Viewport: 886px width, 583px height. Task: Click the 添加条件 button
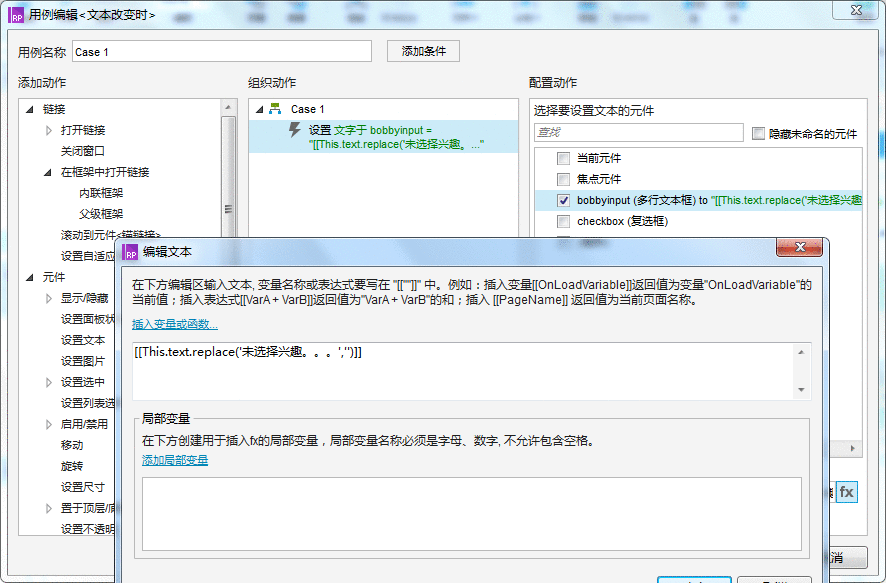tap(423, 51)
